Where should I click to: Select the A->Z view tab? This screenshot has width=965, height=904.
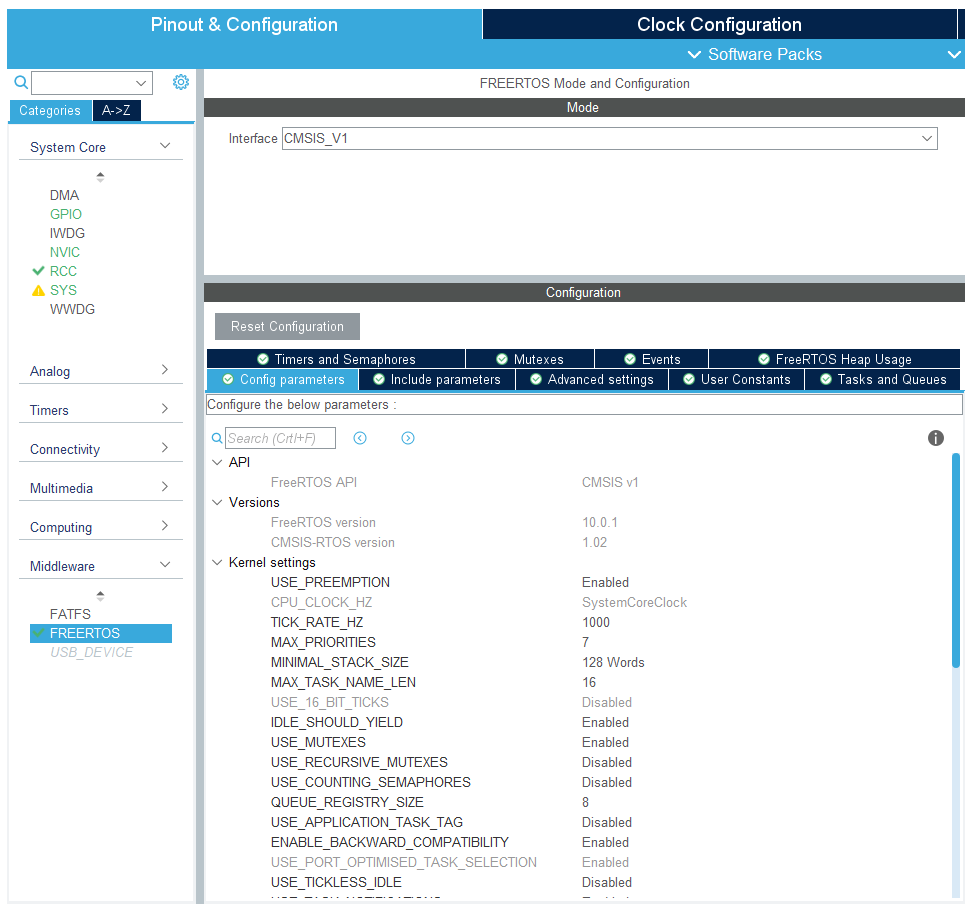tap(116, 111)
